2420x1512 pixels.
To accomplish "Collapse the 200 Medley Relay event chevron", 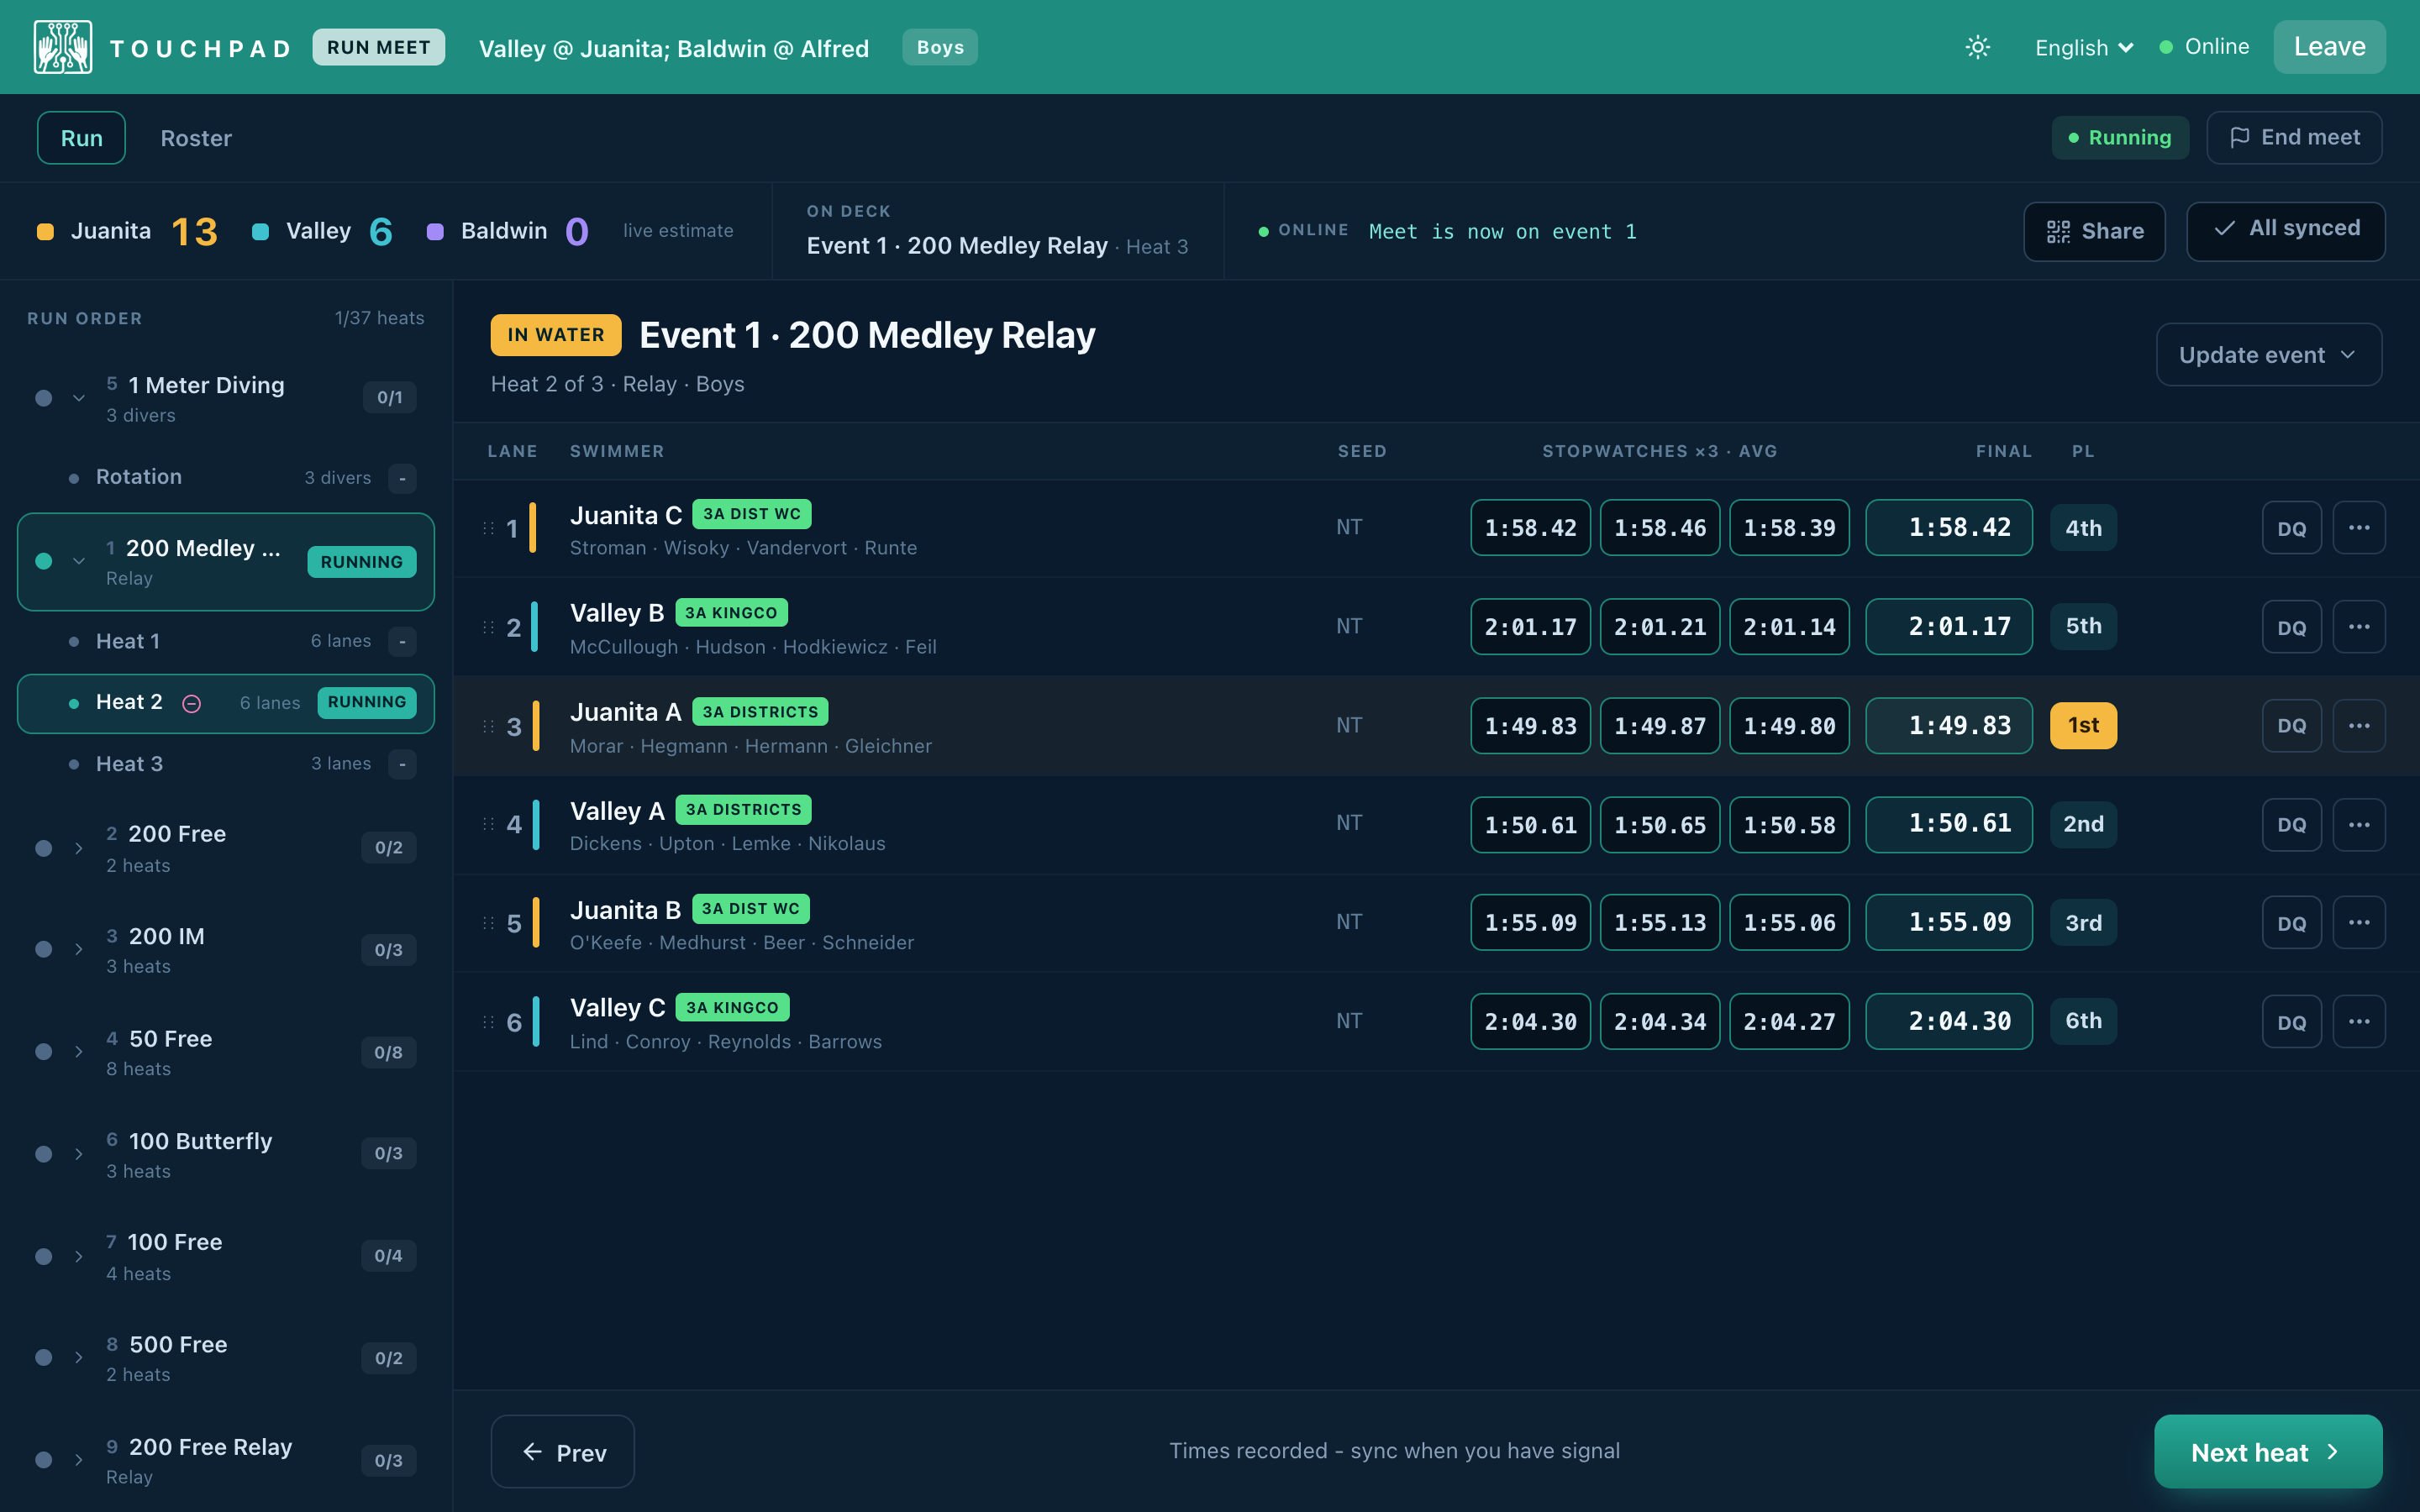I will (79, 561).
